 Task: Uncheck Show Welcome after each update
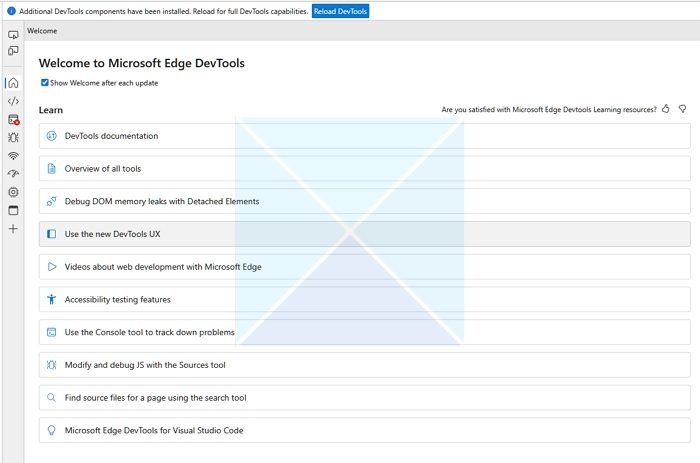45,83
